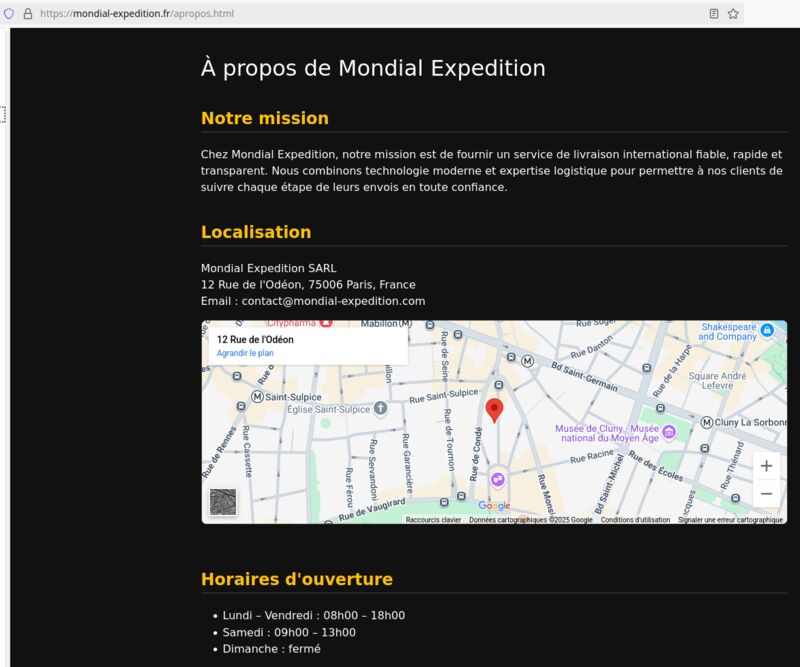
Task: Click the Rue de Tournon street label
Action: pos(449,439)
